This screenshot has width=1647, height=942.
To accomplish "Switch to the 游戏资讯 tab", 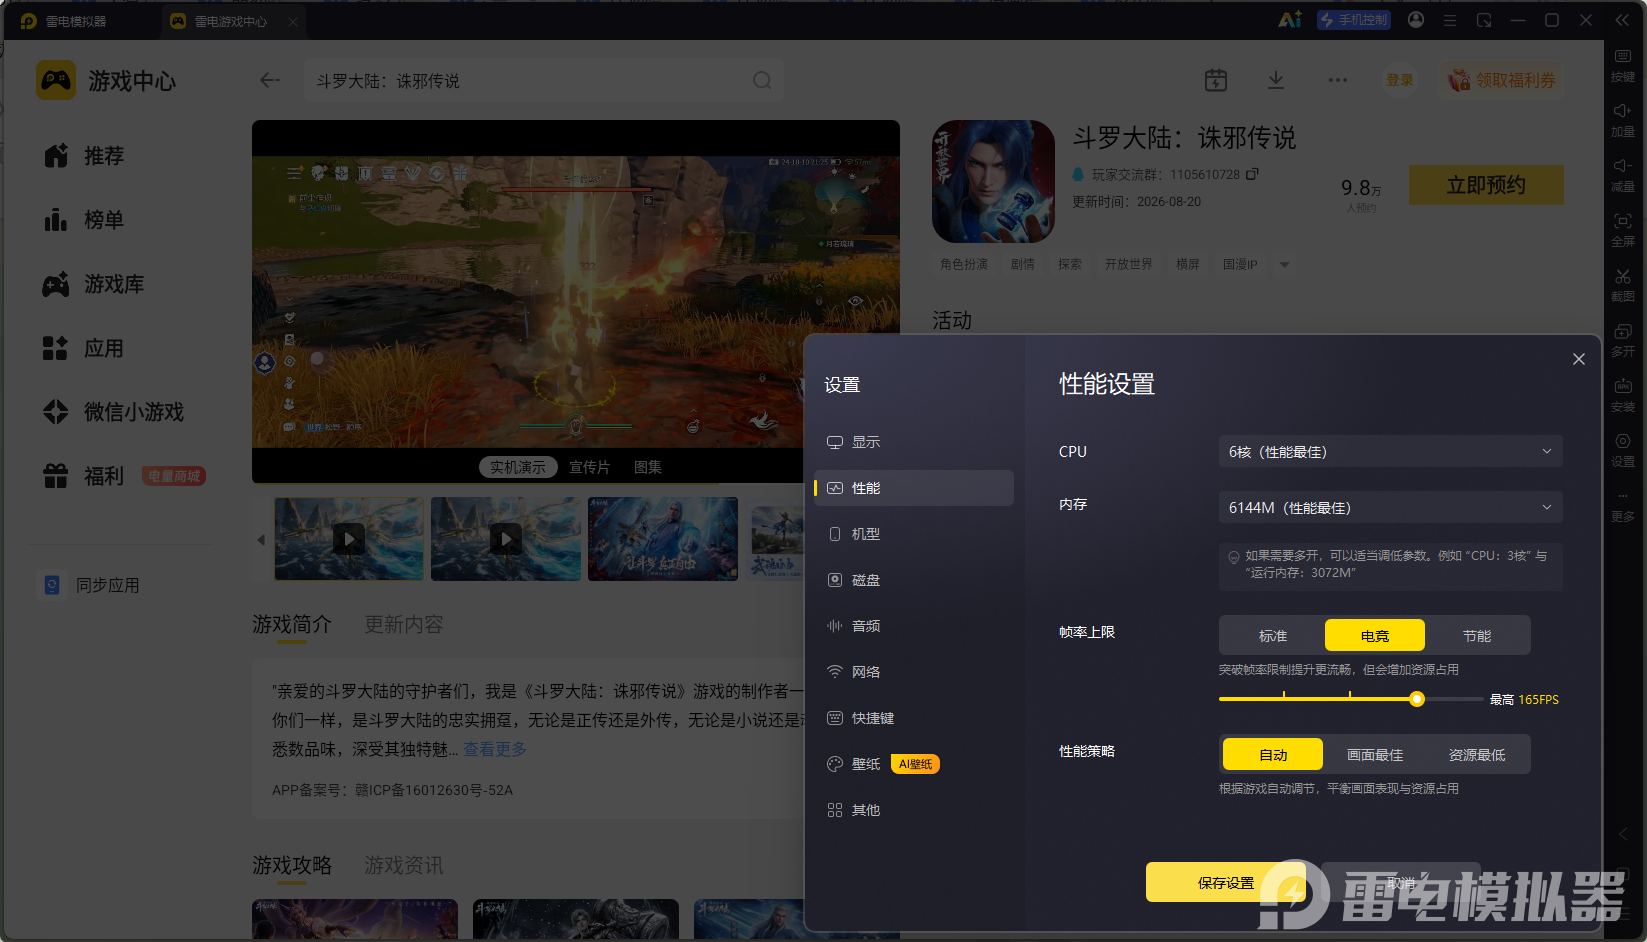I will coord(404,865).
